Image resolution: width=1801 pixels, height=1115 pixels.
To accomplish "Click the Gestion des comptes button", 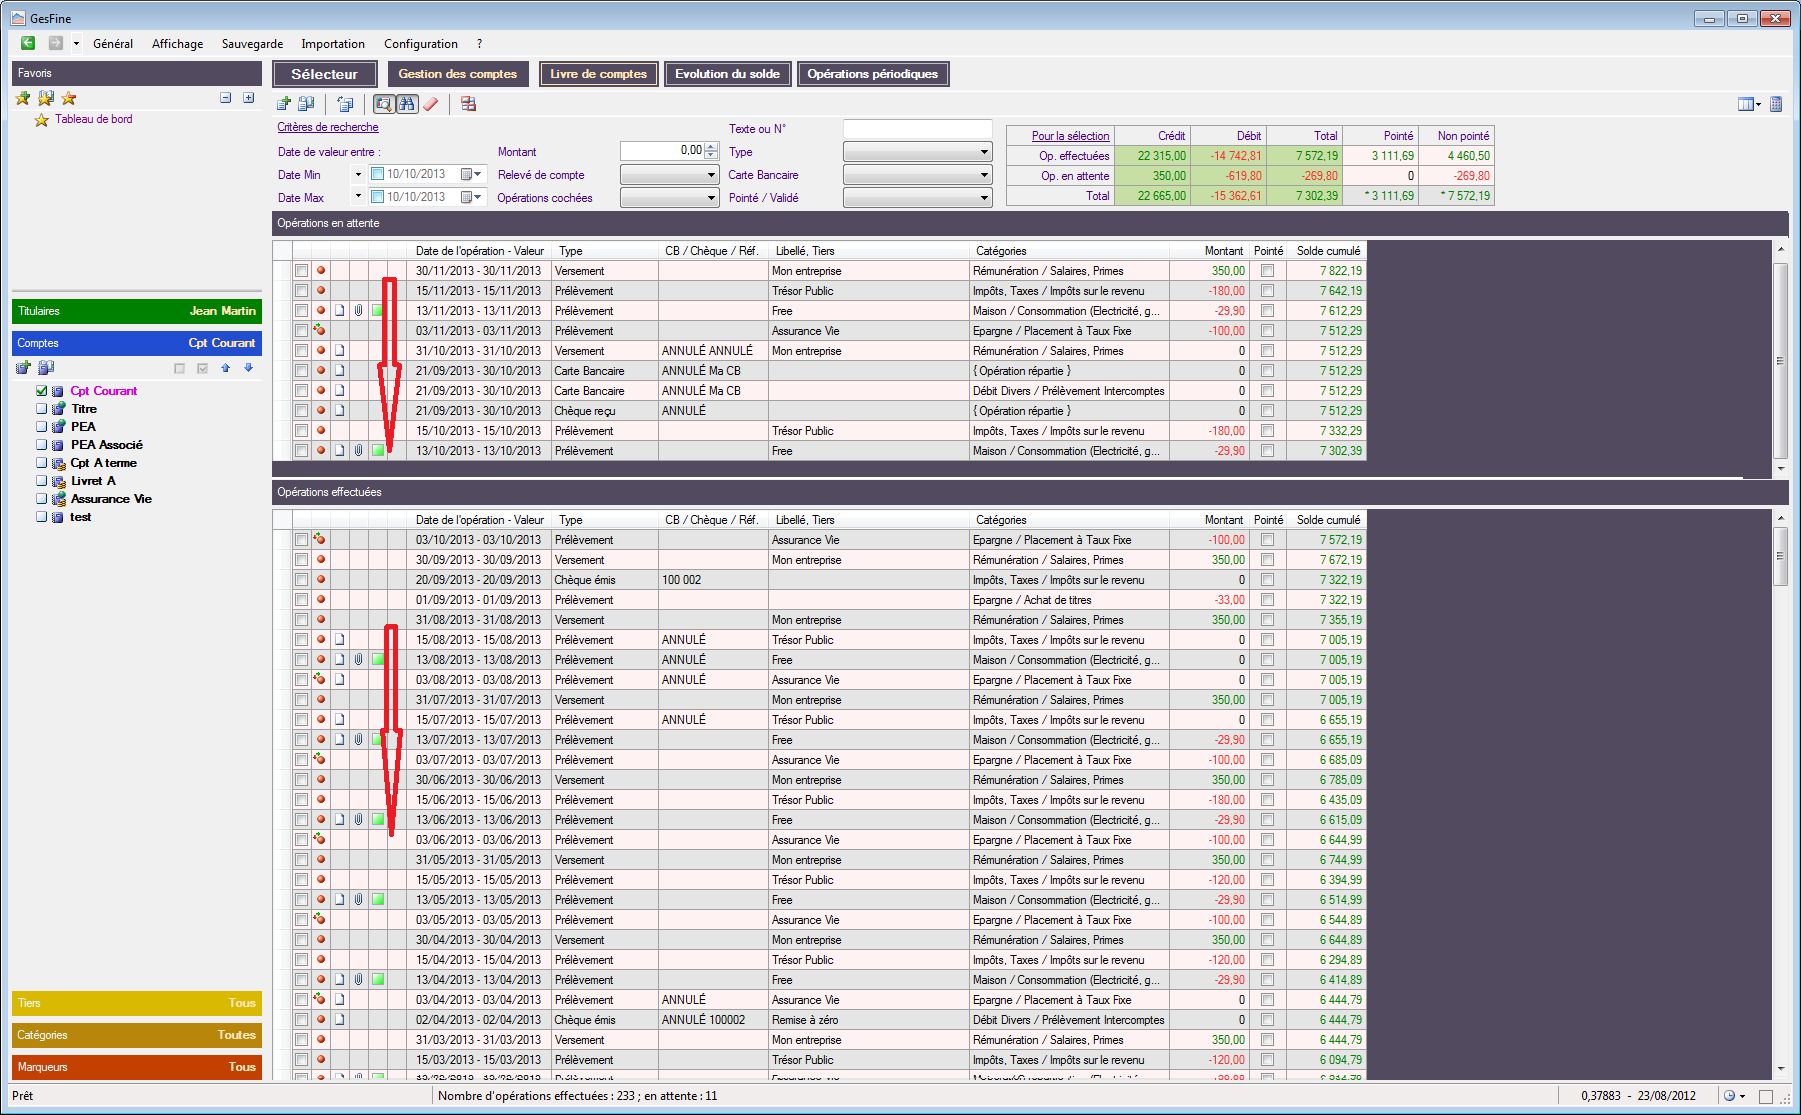I will point(457,74).
